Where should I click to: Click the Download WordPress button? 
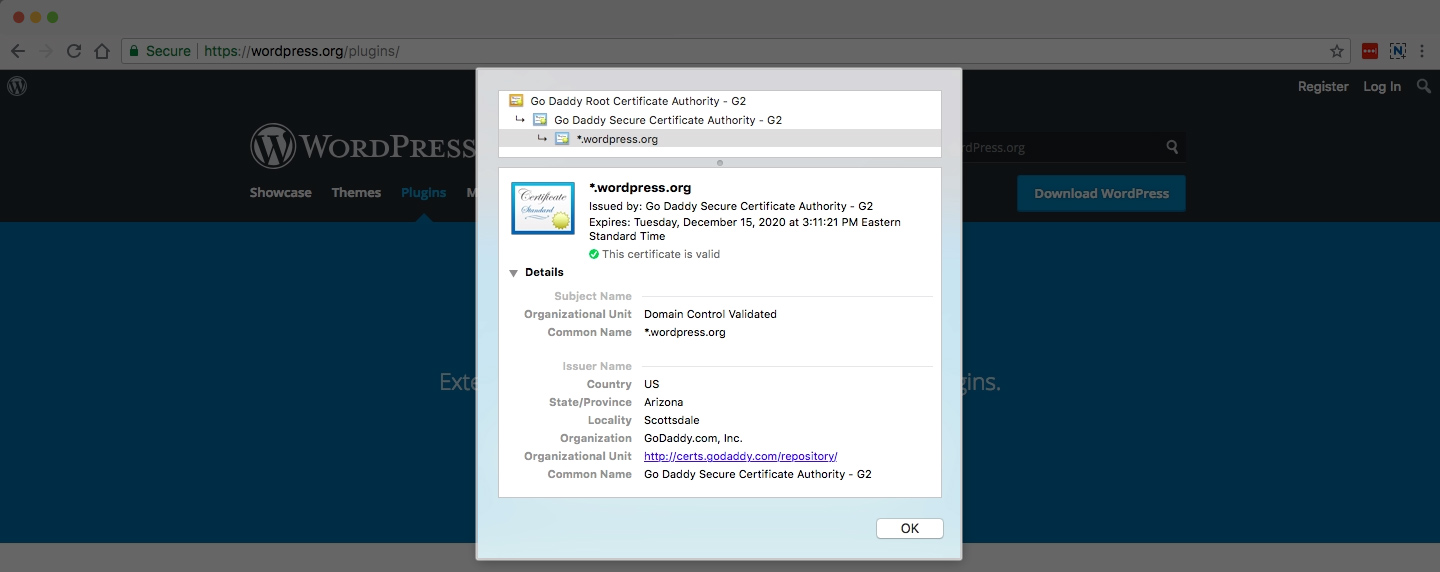pos(1101,194)
